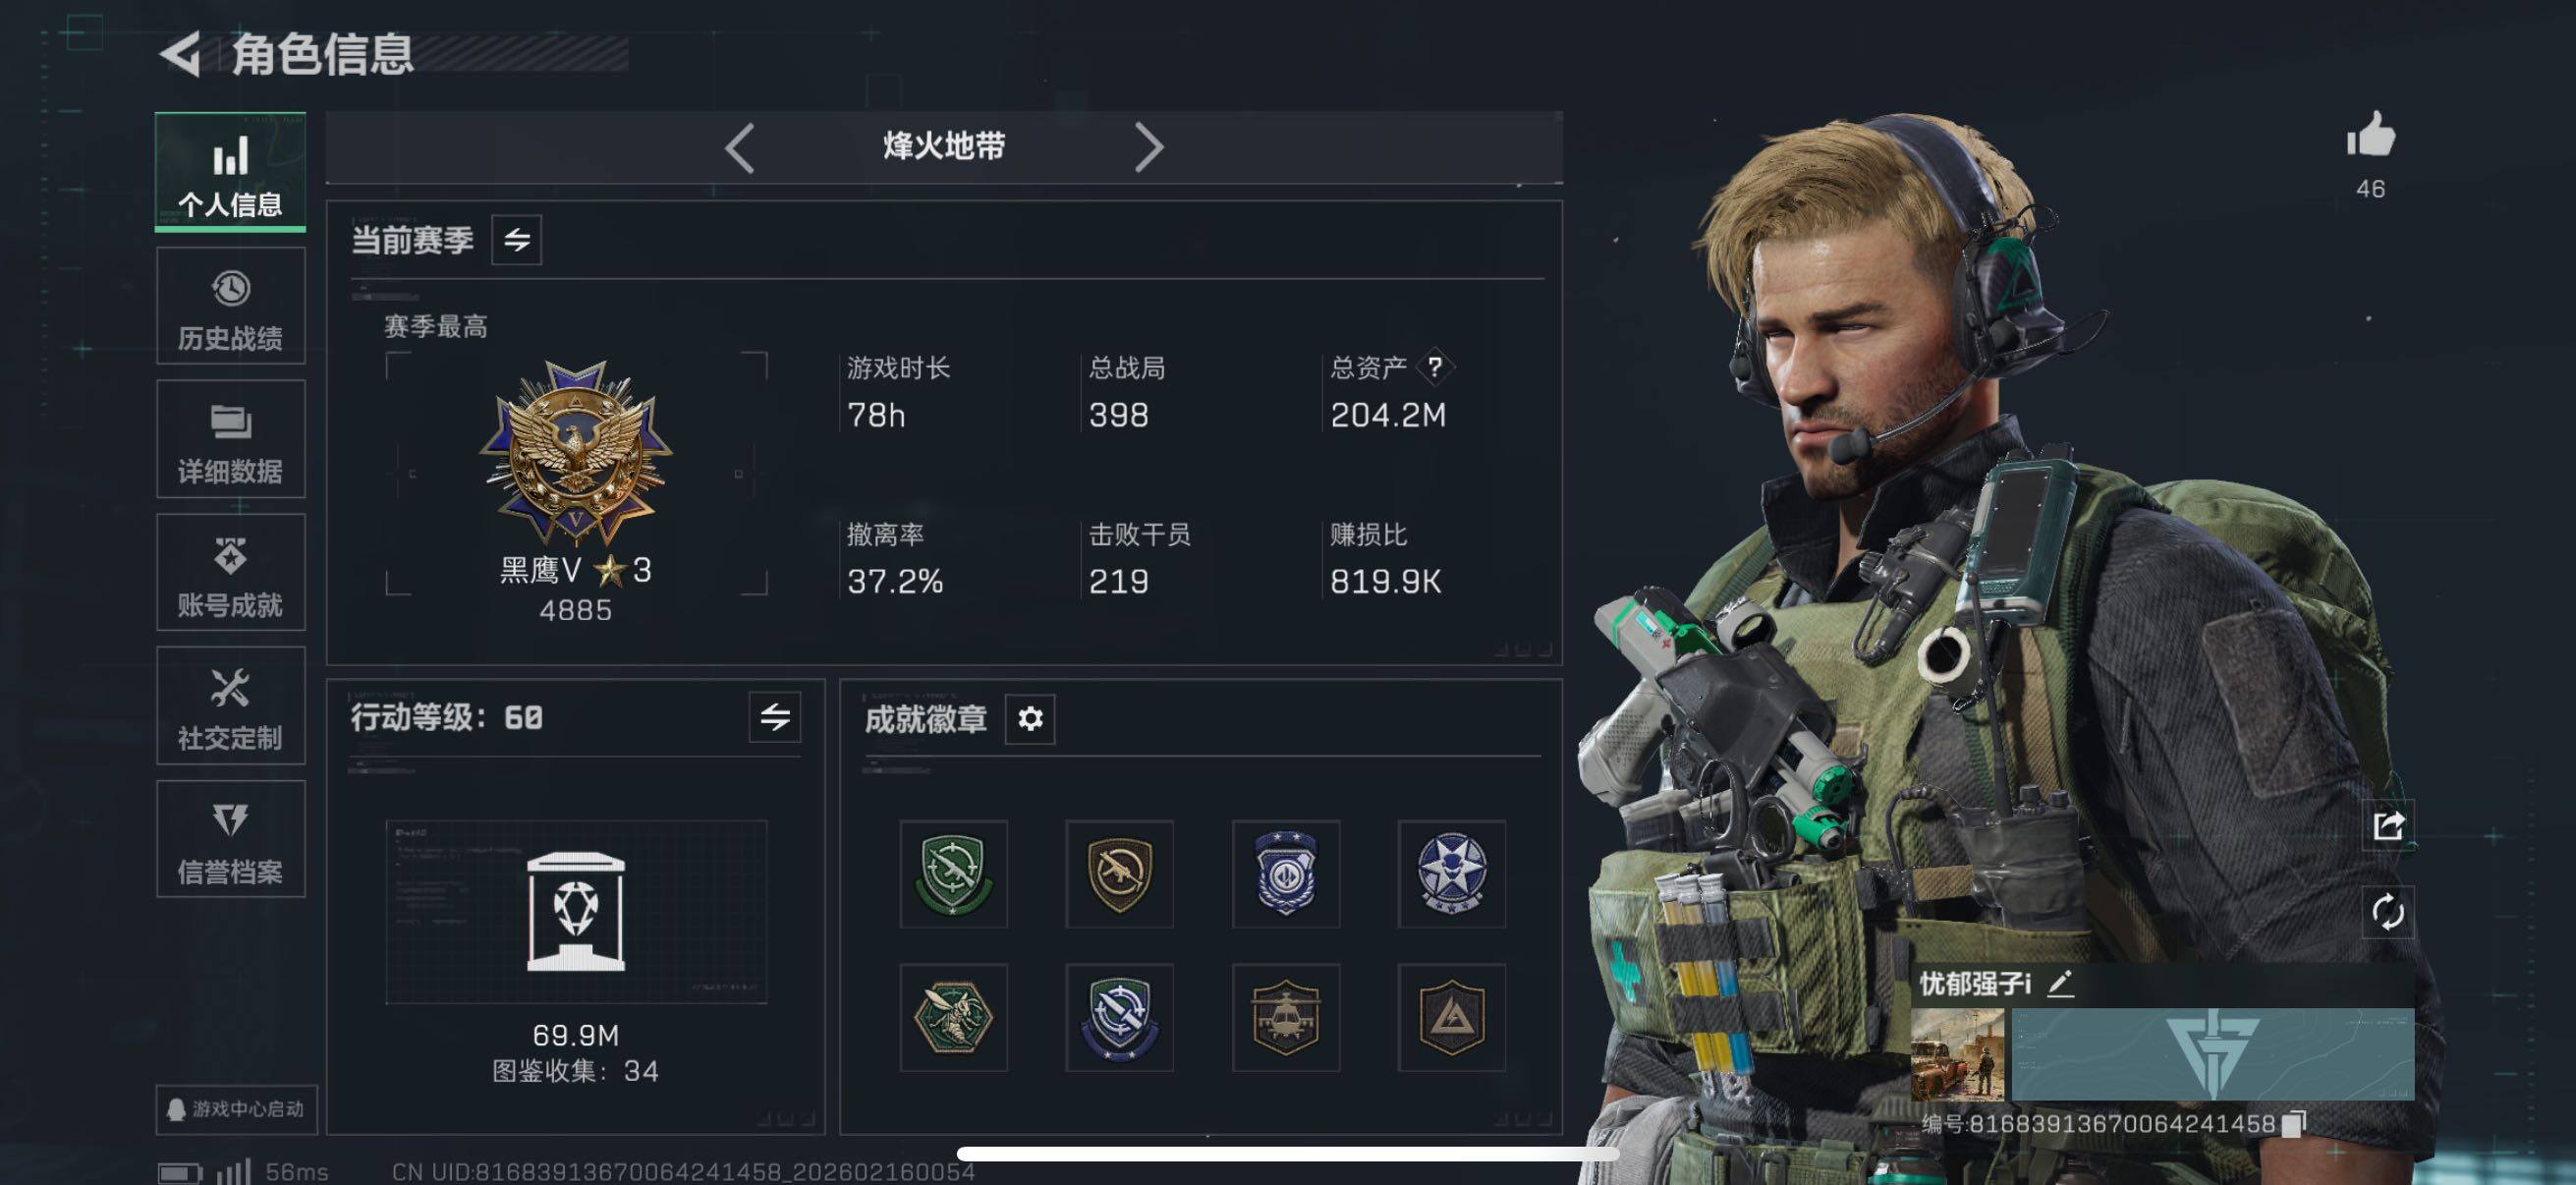2576x1185 pixels.
Task: Select the hornet achievement badge
Action: pos(953,1018)
